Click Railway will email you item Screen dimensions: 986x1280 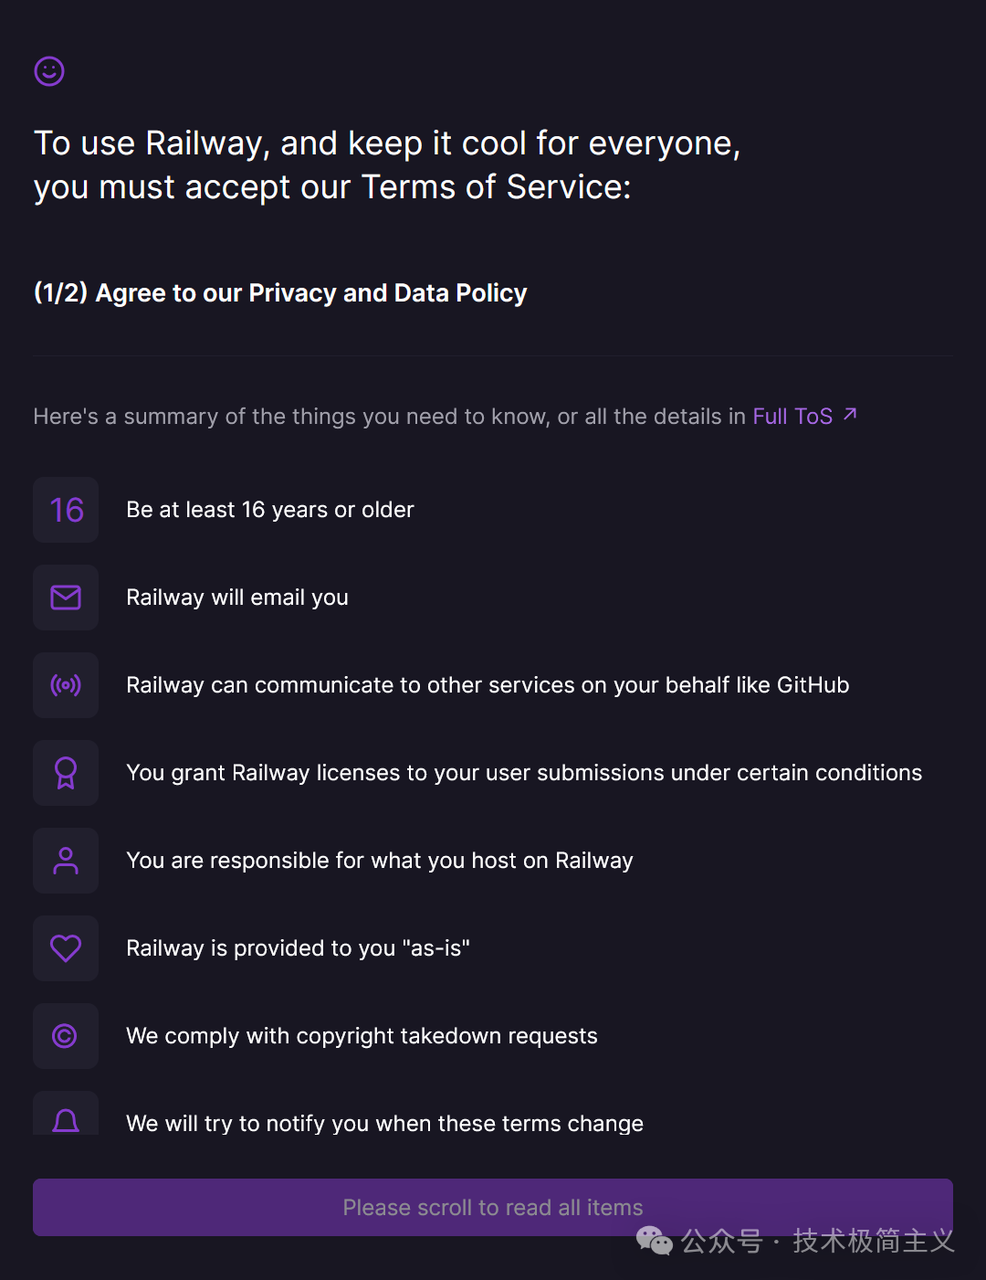237,598
